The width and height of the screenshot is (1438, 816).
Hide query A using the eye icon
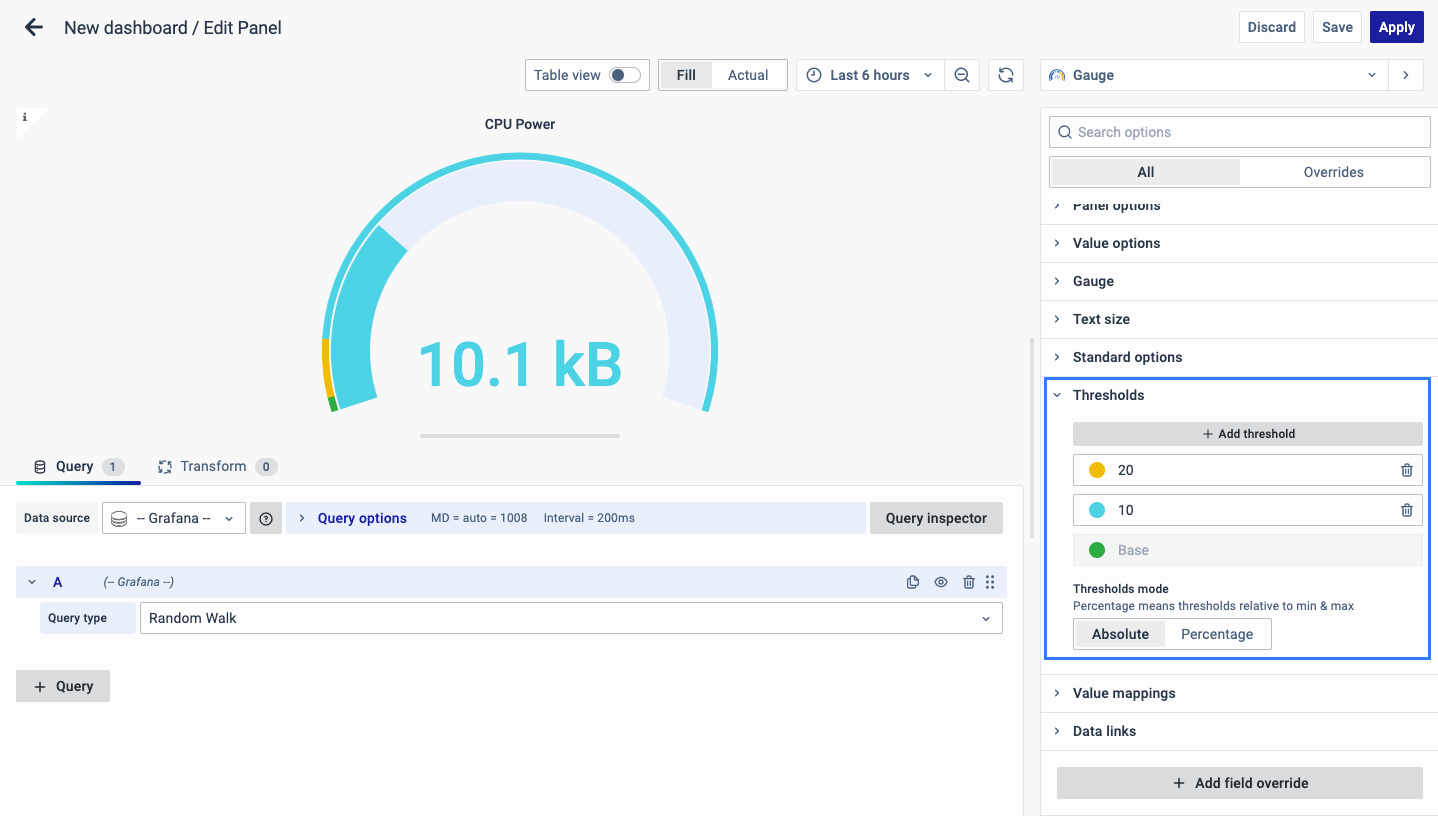coord(941,582)
